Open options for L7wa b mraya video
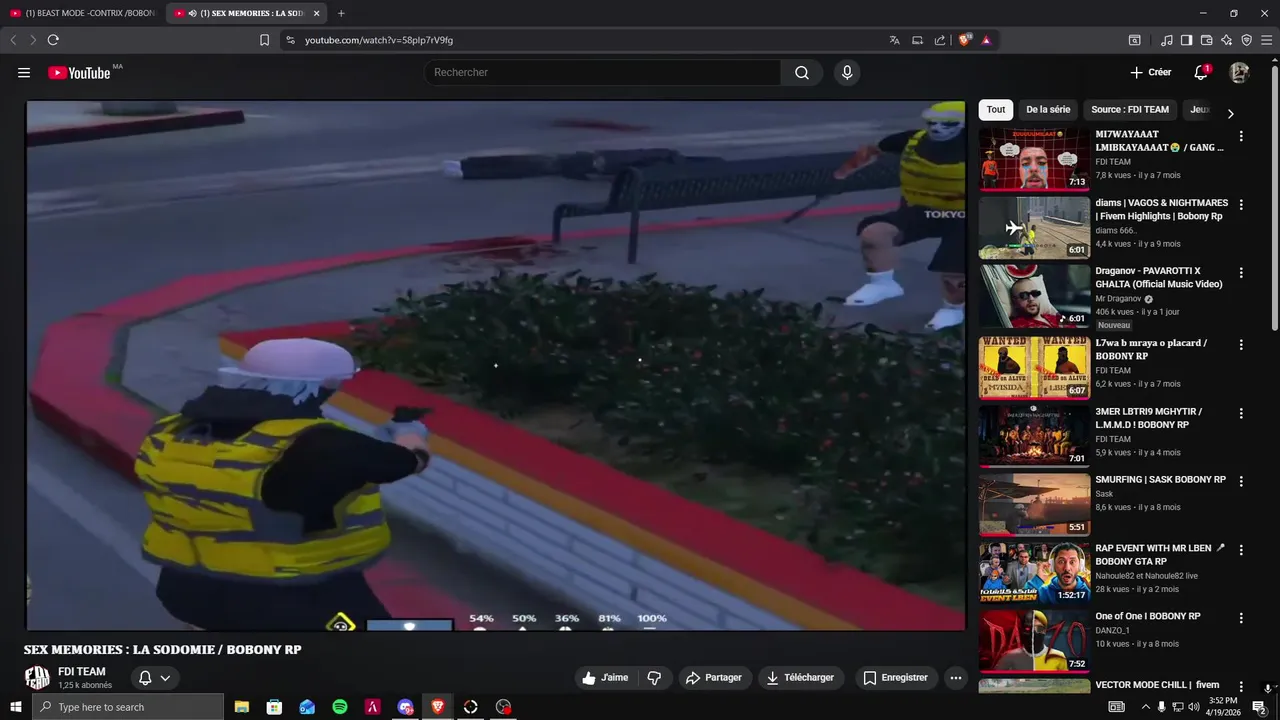 [x=1241, y=345]
